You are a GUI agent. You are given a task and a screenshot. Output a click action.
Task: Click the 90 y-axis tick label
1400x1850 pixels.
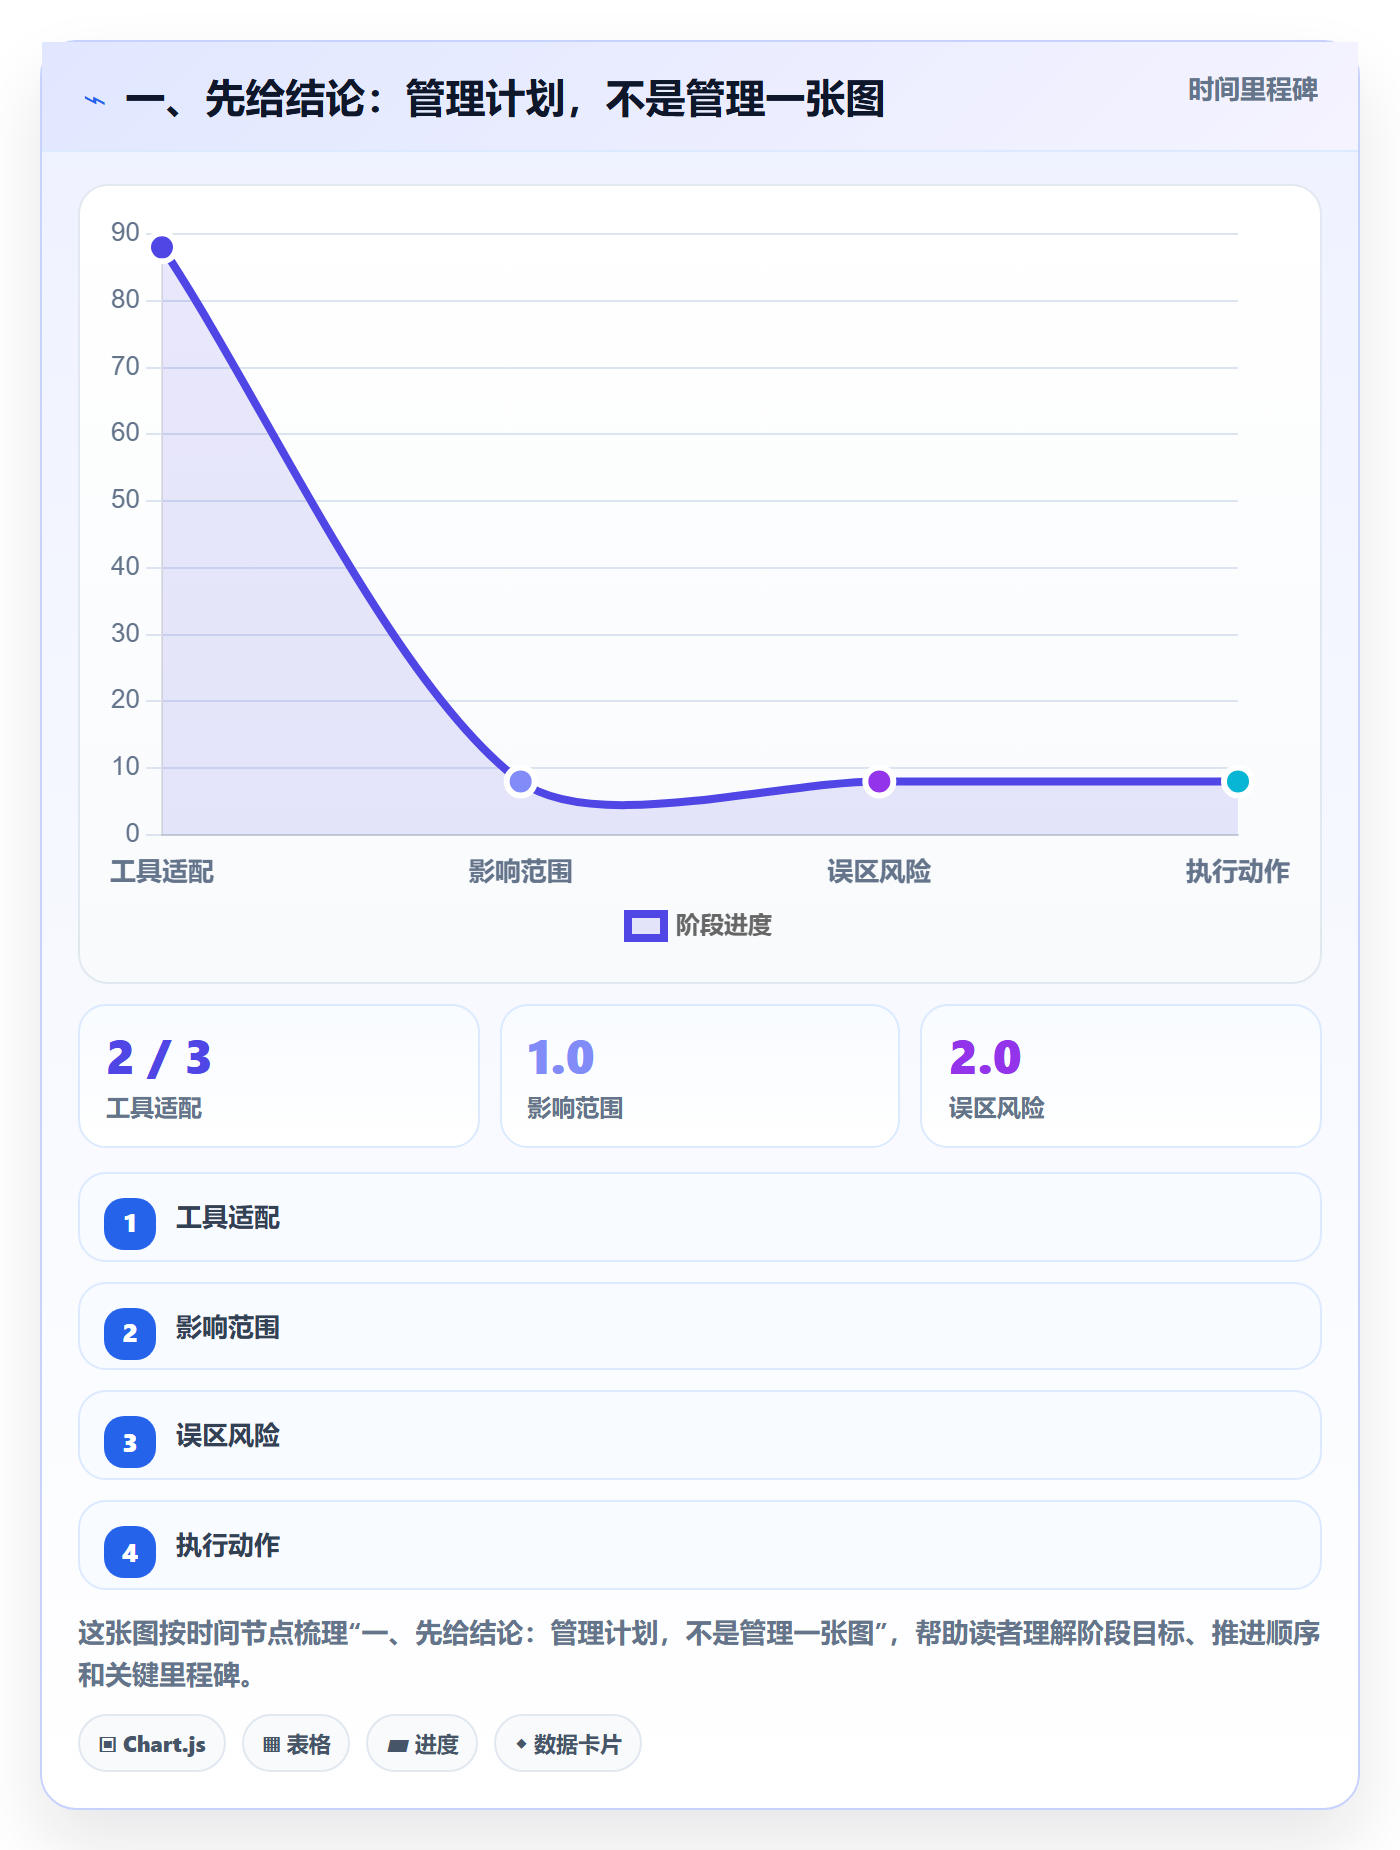point(125,232)
